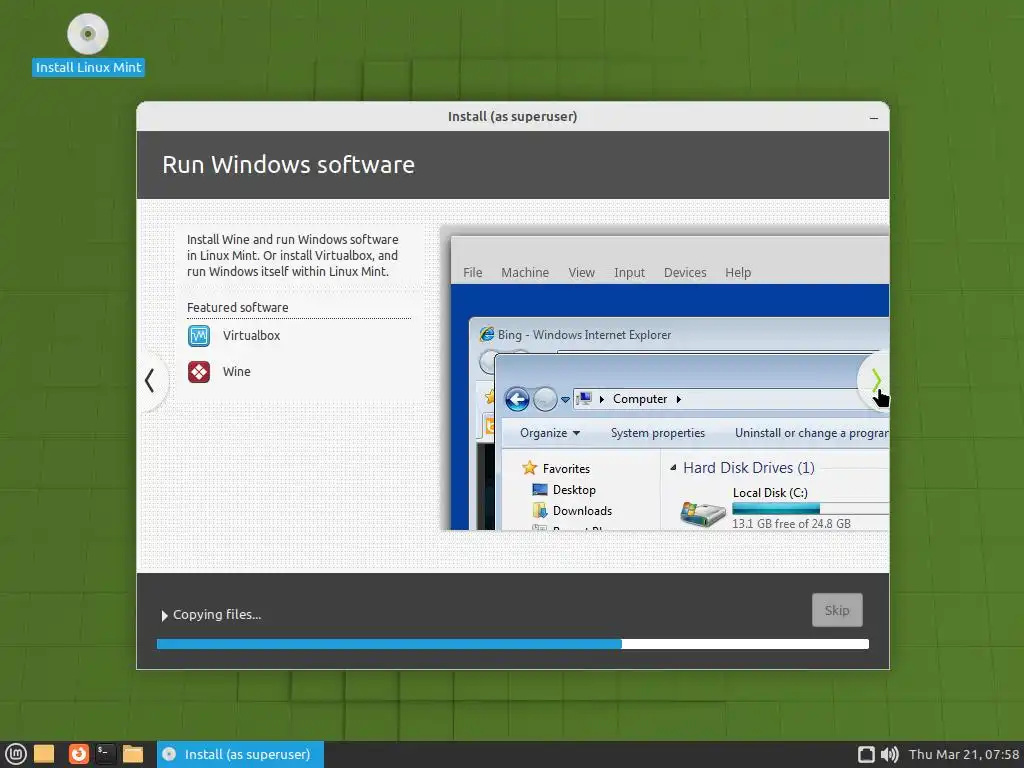Click the Virtualbox icon in Featured software
Screen dimensions: 1024x768
point(199,336)
